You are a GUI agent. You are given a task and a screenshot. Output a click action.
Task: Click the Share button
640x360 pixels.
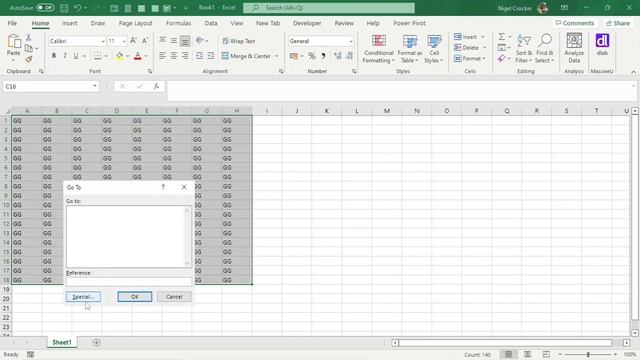coord(618,23)
